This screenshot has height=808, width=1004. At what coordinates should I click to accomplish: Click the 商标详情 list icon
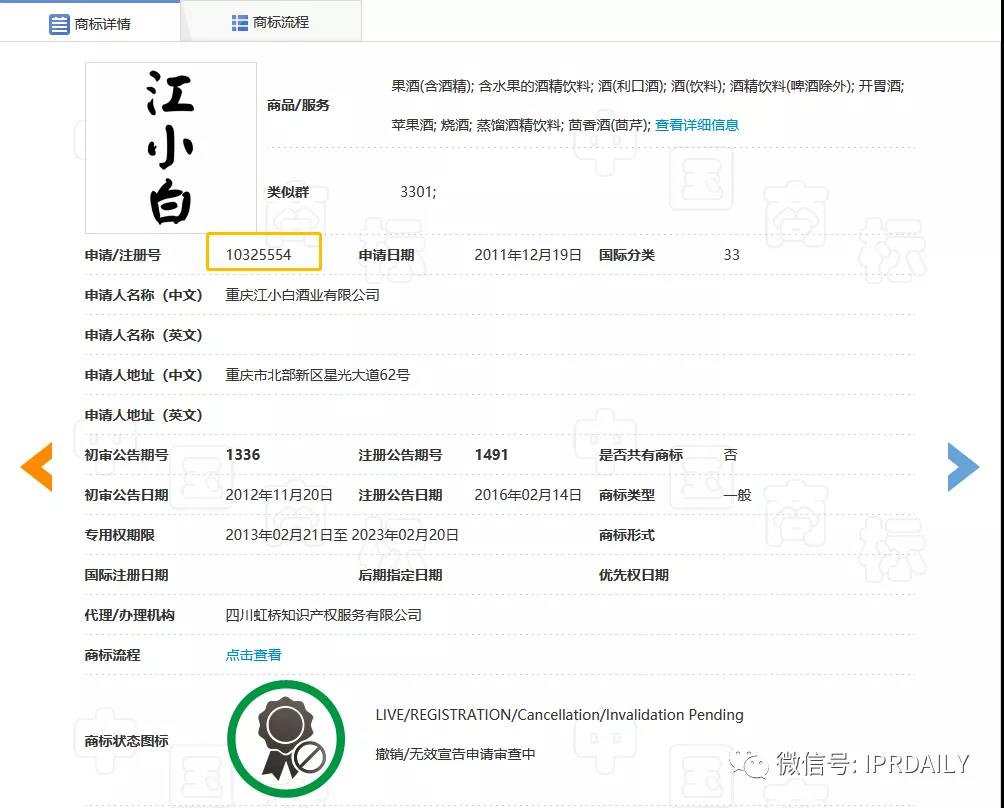click(x=59, y=24)
